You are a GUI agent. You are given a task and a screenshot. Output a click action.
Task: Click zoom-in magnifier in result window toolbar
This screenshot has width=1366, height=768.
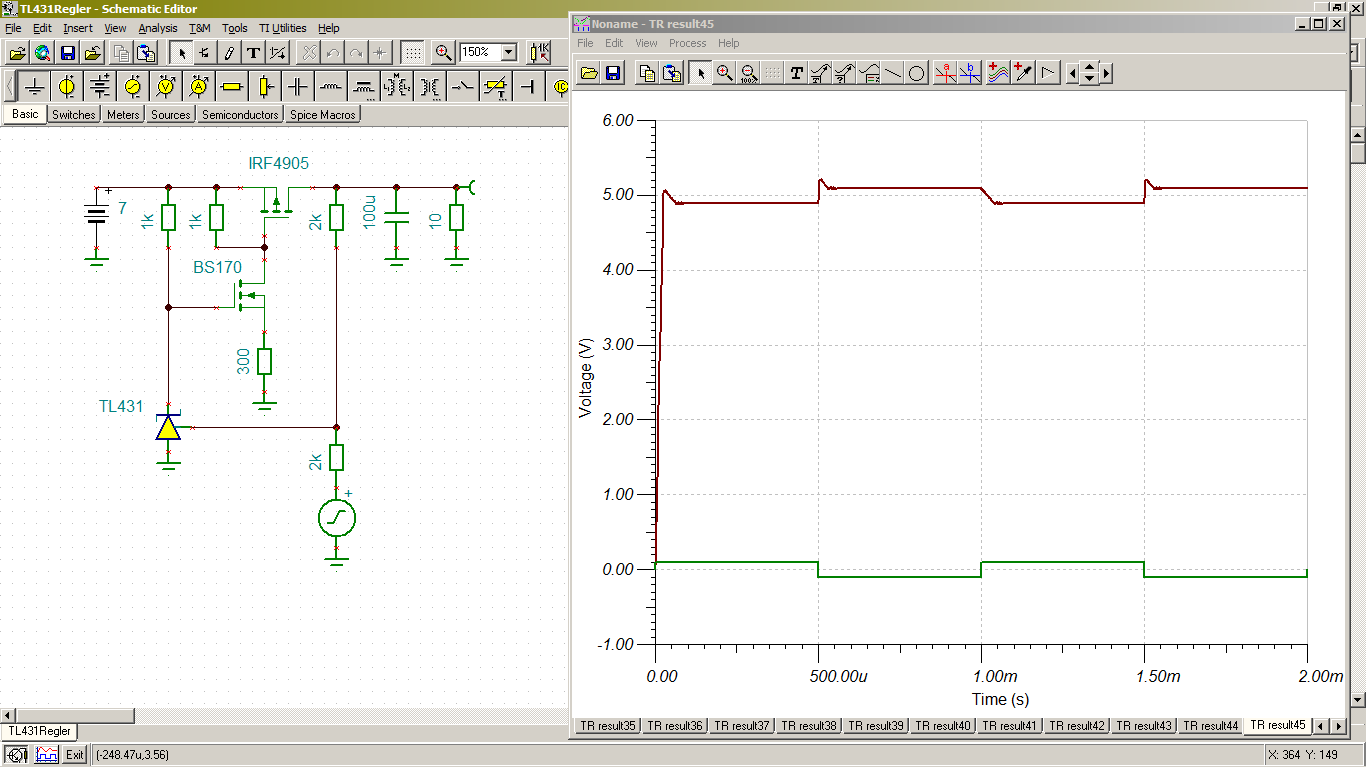[725, 72]
